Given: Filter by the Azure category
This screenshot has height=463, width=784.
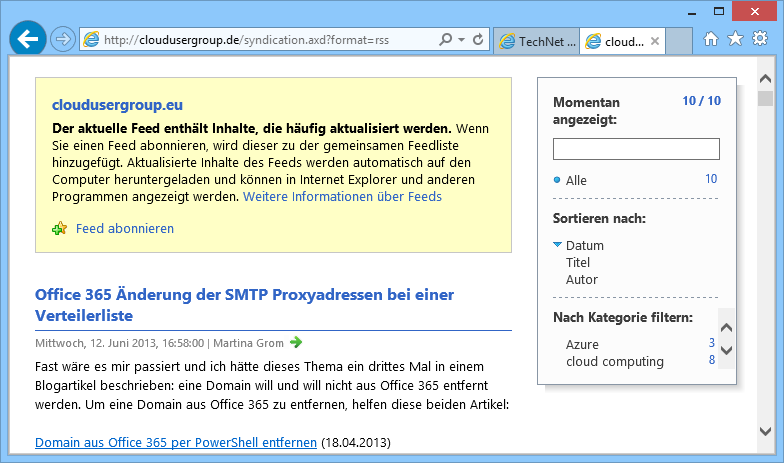Looking at the screenshot, I should [582, 344].
